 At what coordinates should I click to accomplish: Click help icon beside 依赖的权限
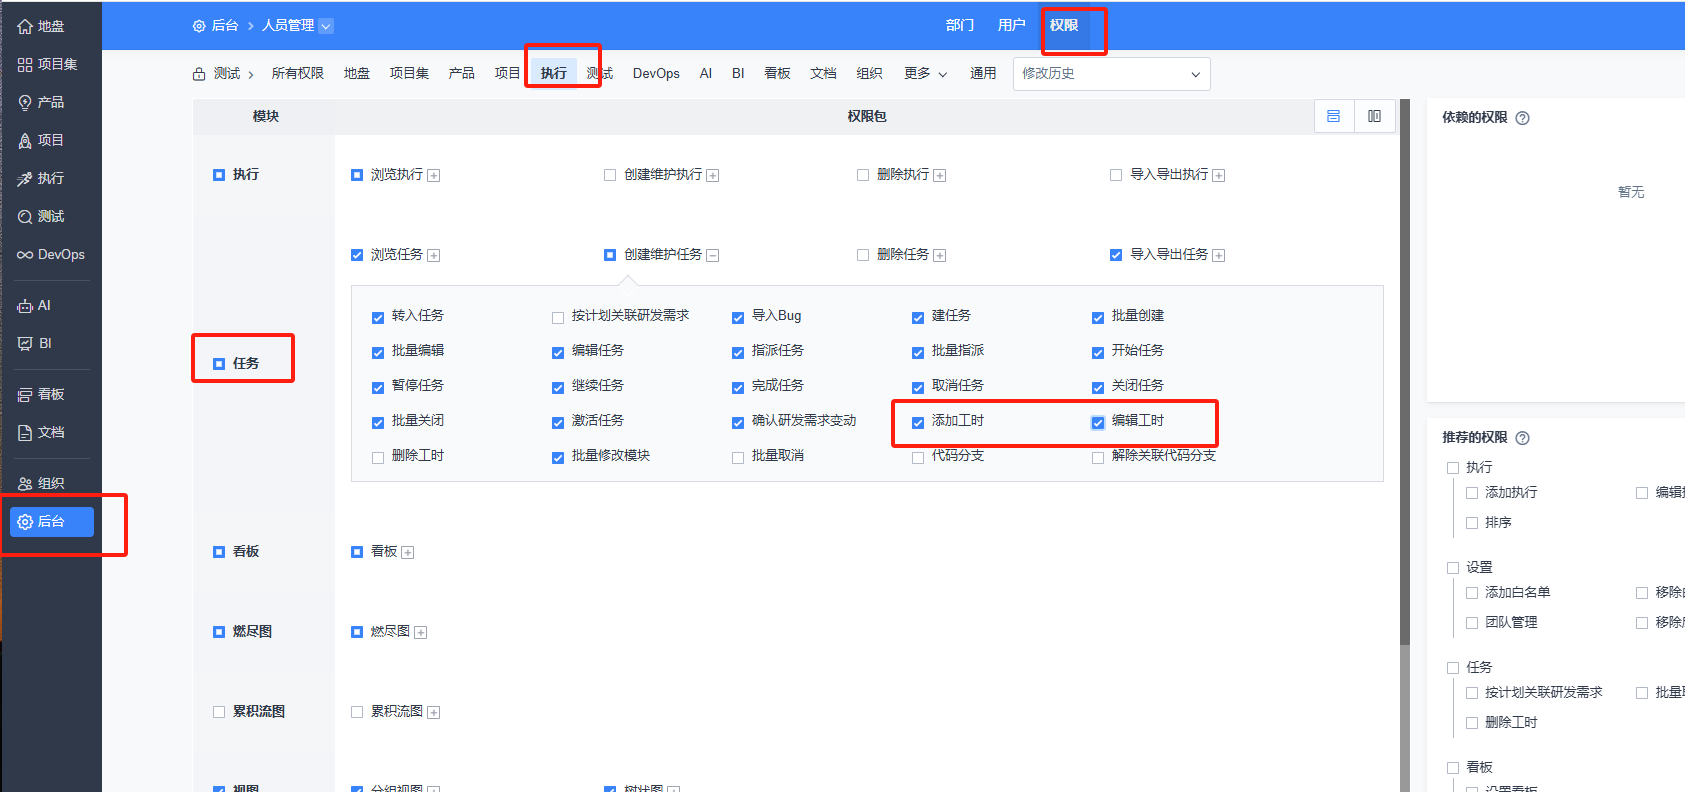[1522, 118]
